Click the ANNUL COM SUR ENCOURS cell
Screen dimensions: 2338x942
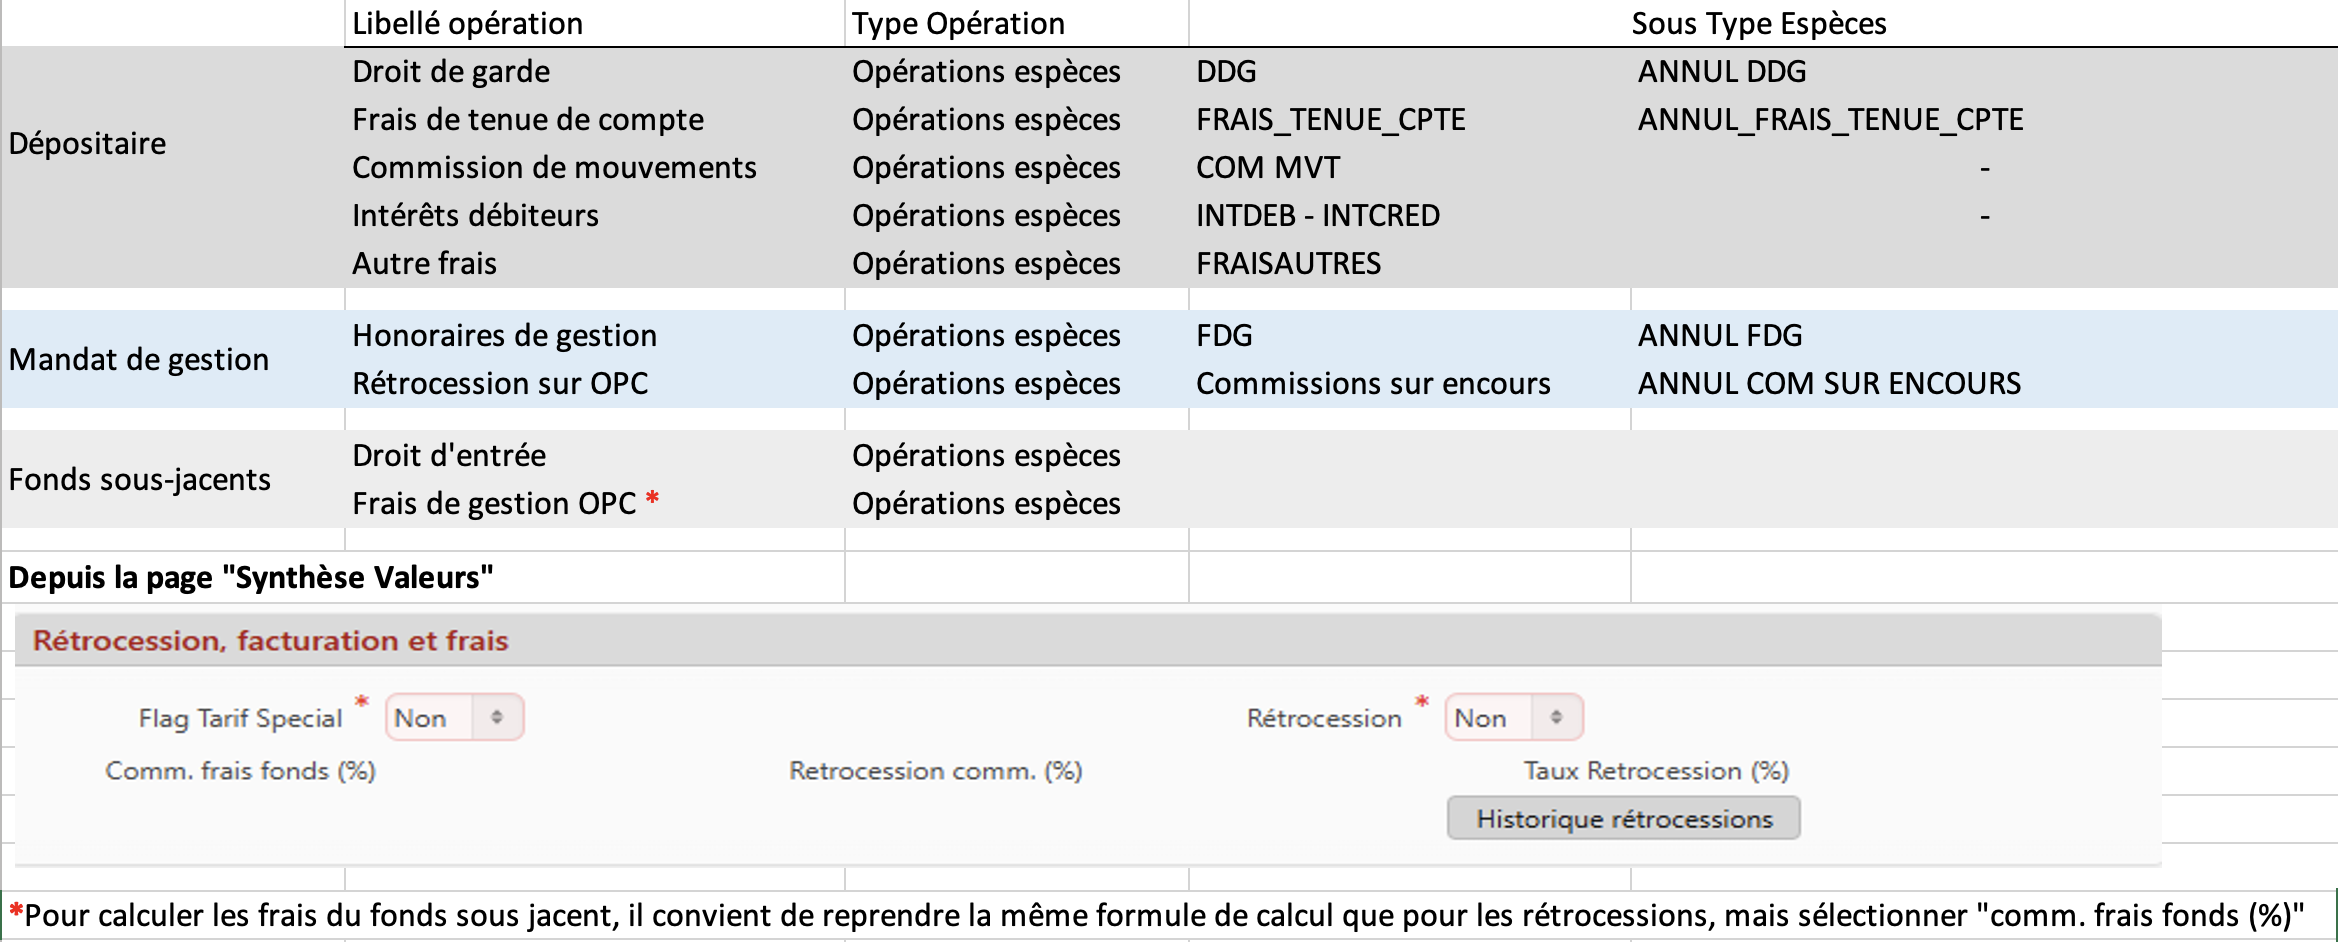click(x=1828, y=384)
